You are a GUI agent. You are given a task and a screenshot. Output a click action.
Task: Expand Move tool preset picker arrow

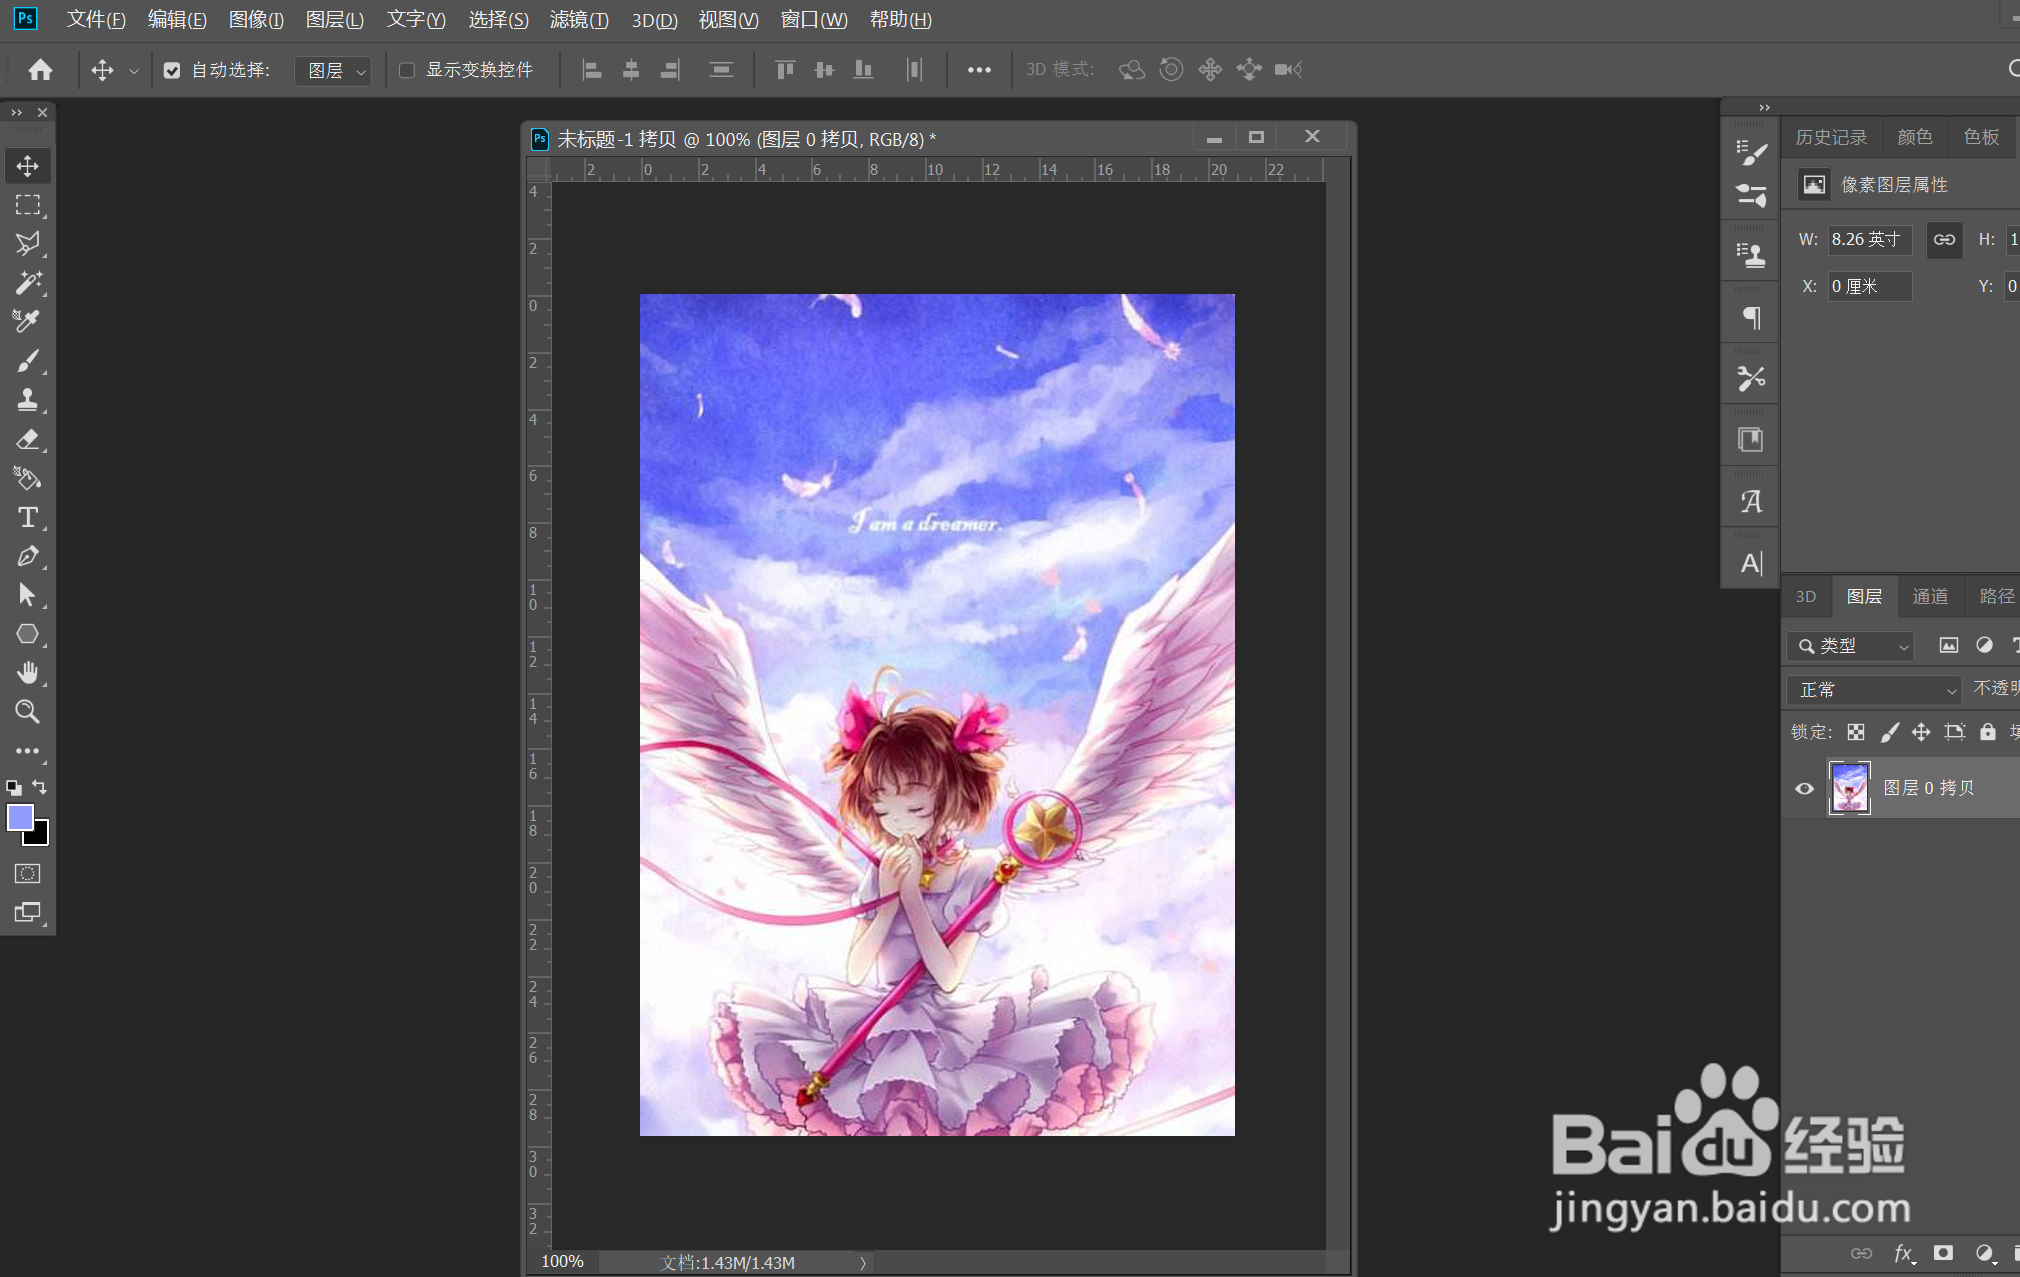click(x=134, y=71)
